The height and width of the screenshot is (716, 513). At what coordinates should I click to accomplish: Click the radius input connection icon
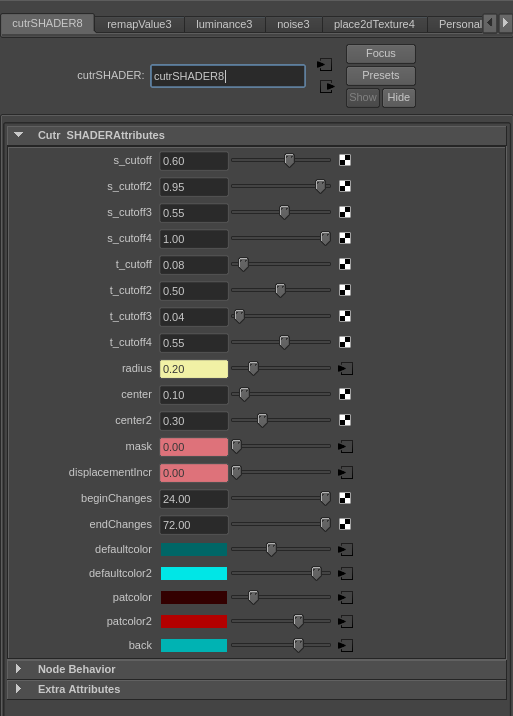tap(345, 369)
